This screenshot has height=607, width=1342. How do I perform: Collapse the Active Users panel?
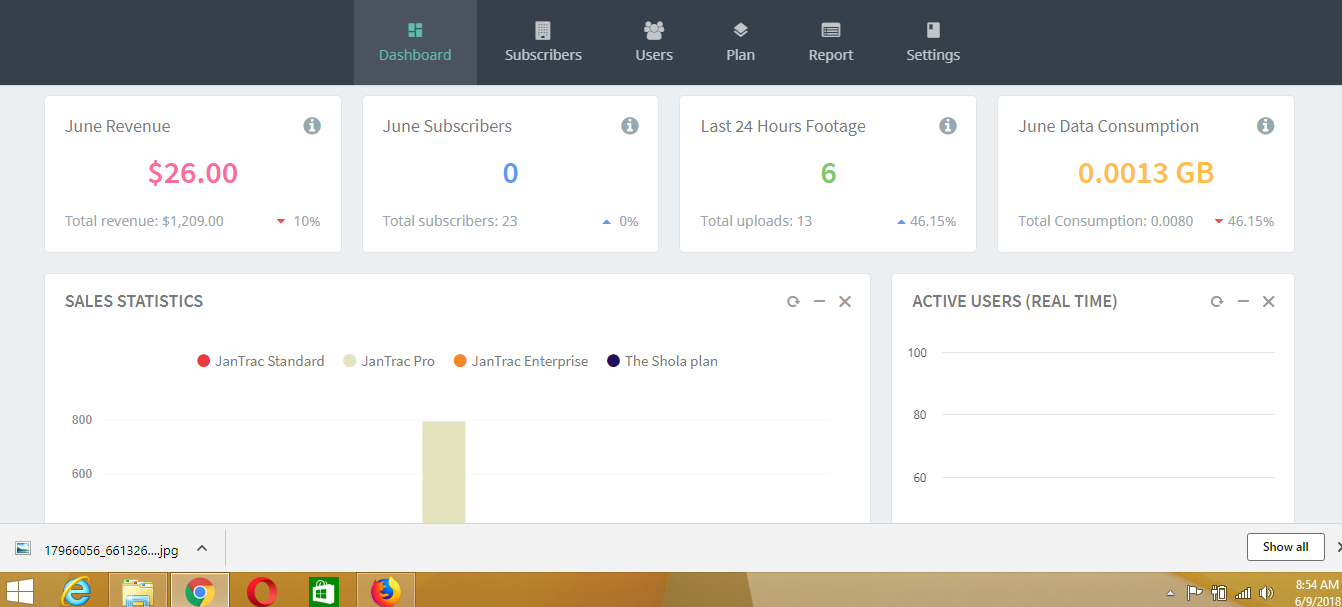point(1243,302)
